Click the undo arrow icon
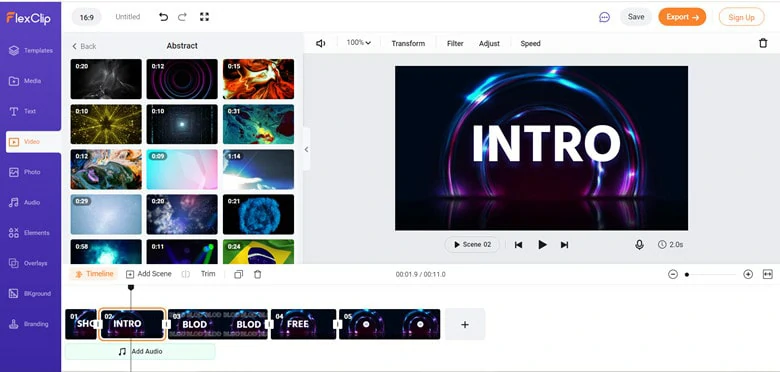This screenshot has width=780, height=372. (163, 17)
